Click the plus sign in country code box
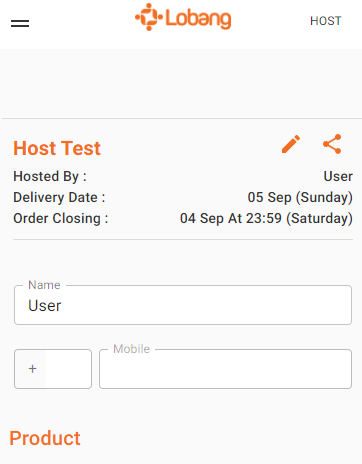 tap(32, 369)
